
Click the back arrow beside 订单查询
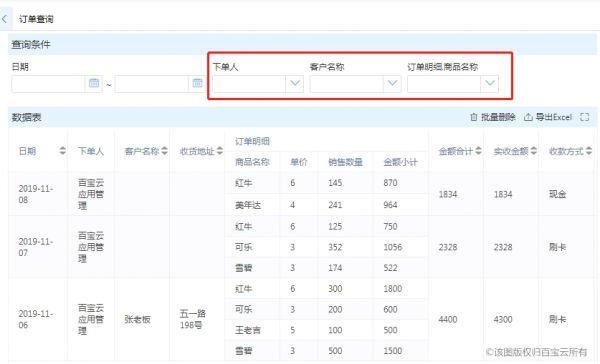pos(5,19)
